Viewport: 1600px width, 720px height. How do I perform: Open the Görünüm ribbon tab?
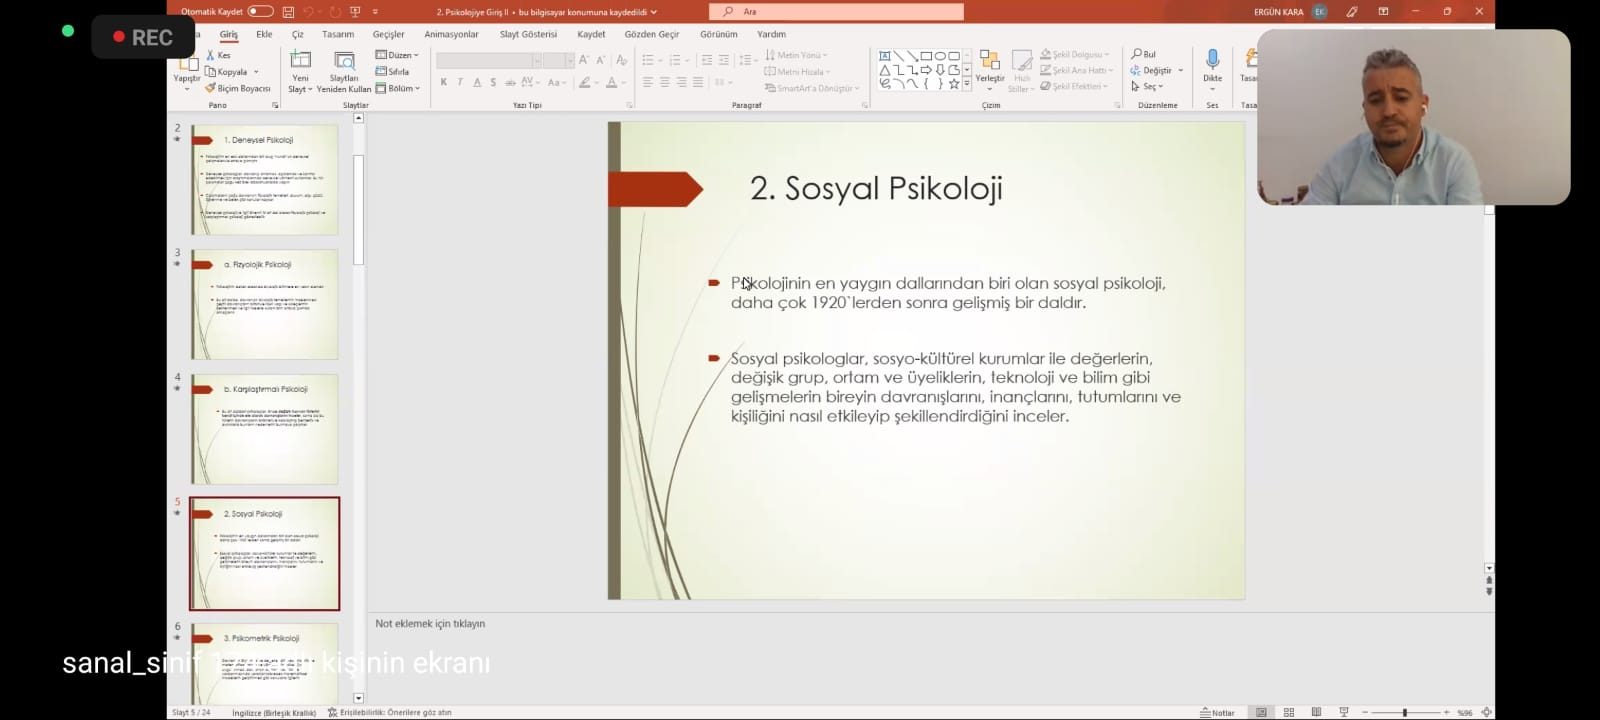[x=718, y=34]
